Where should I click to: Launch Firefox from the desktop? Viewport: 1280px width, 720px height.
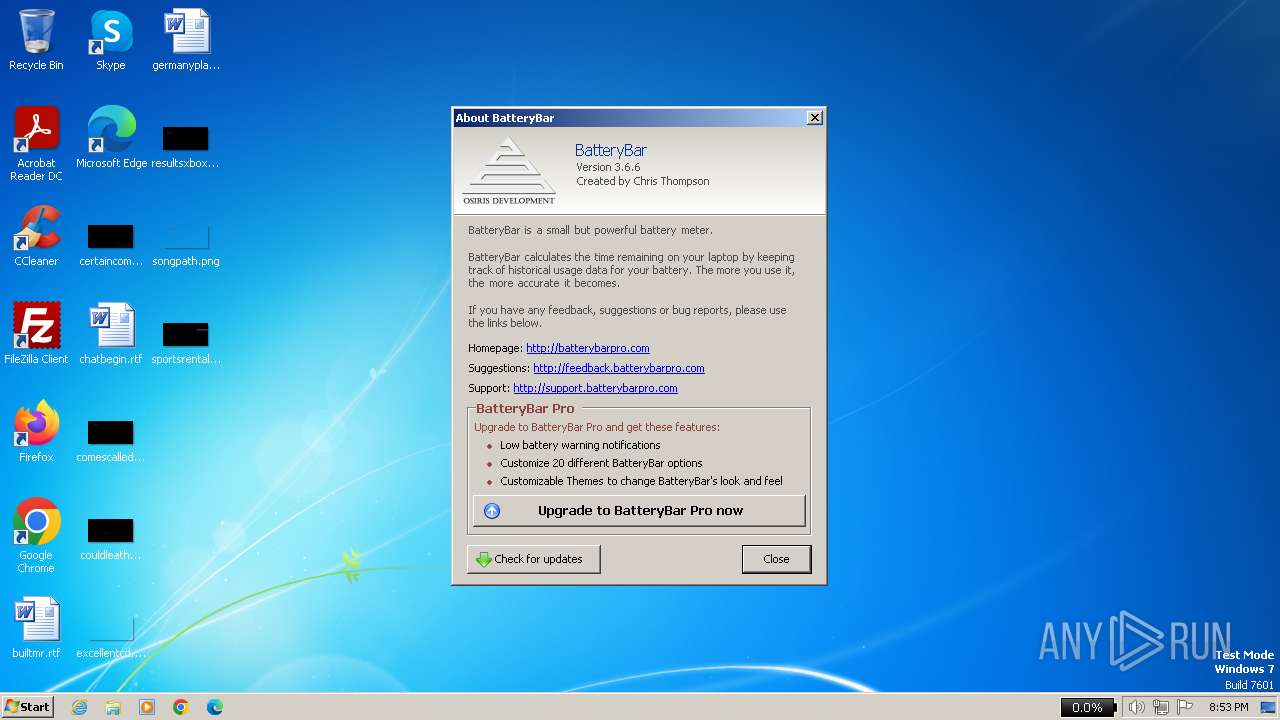click(x=36, y=432)
